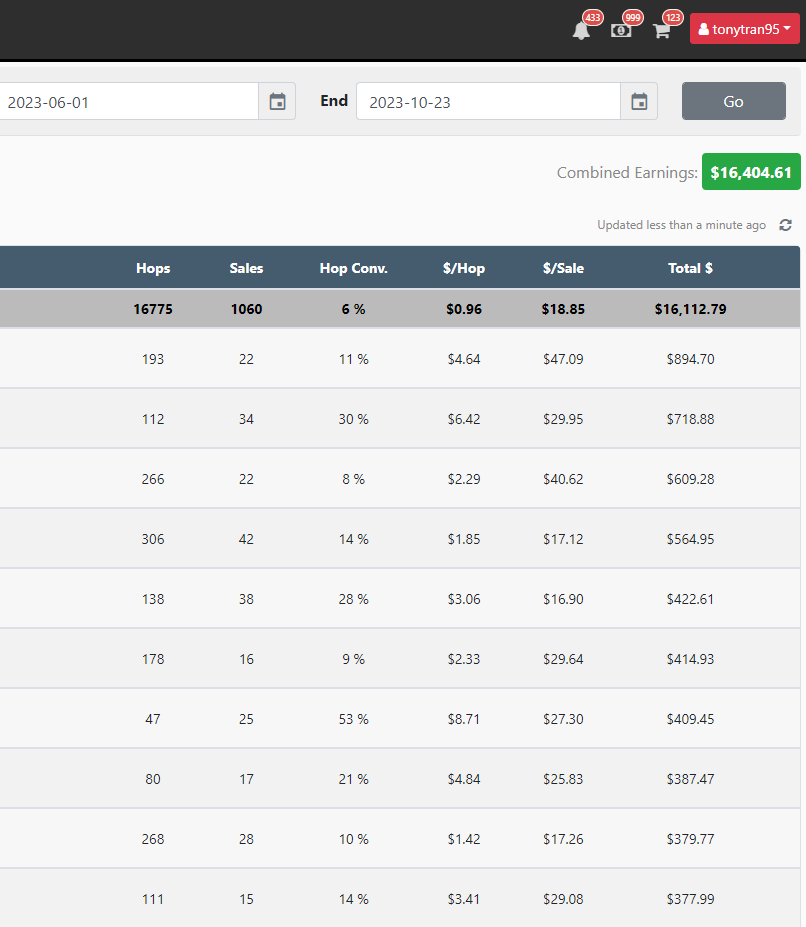Click the 433 notification count badge

[593, 17]
